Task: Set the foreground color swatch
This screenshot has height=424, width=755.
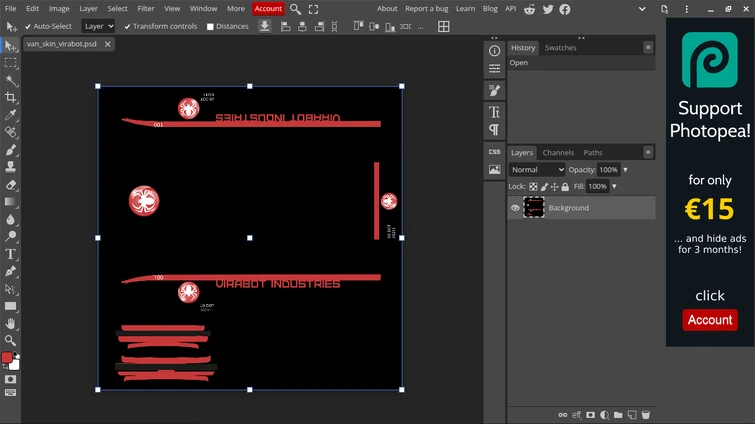Action: pyautogui.click(x=7, y=358)
